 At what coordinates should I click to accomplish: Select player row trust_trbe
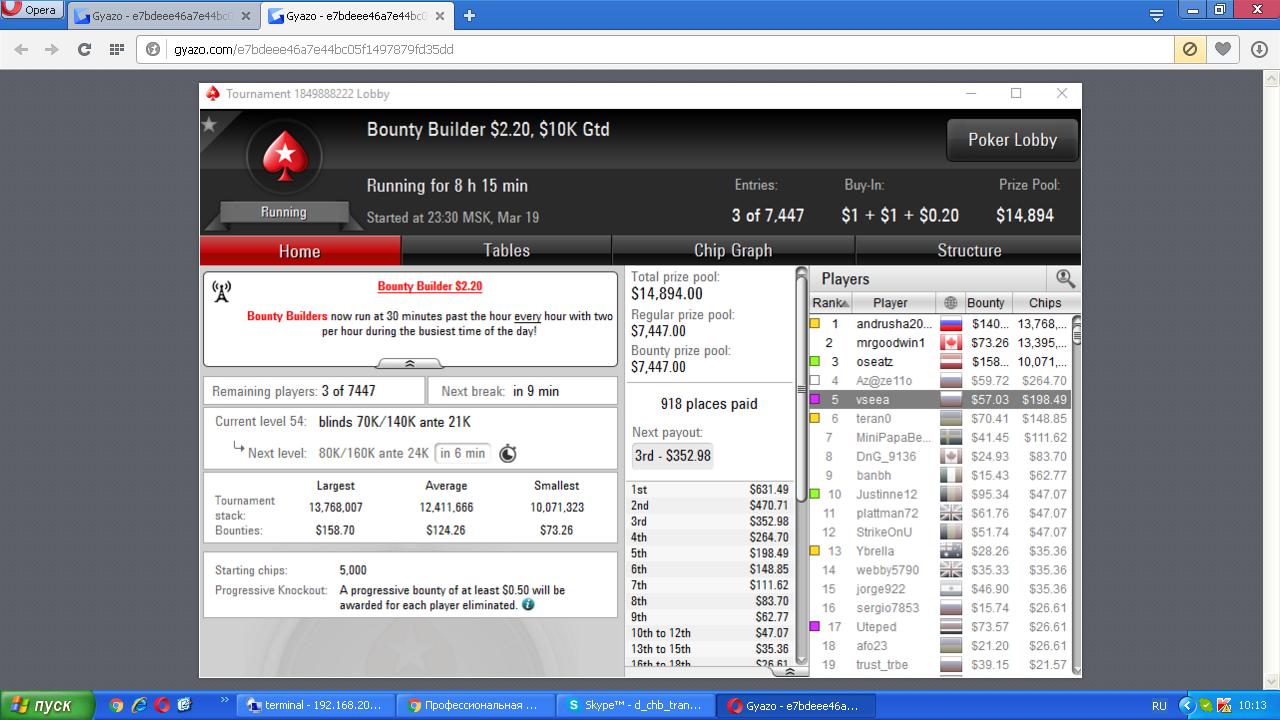(x=939, y=665)
